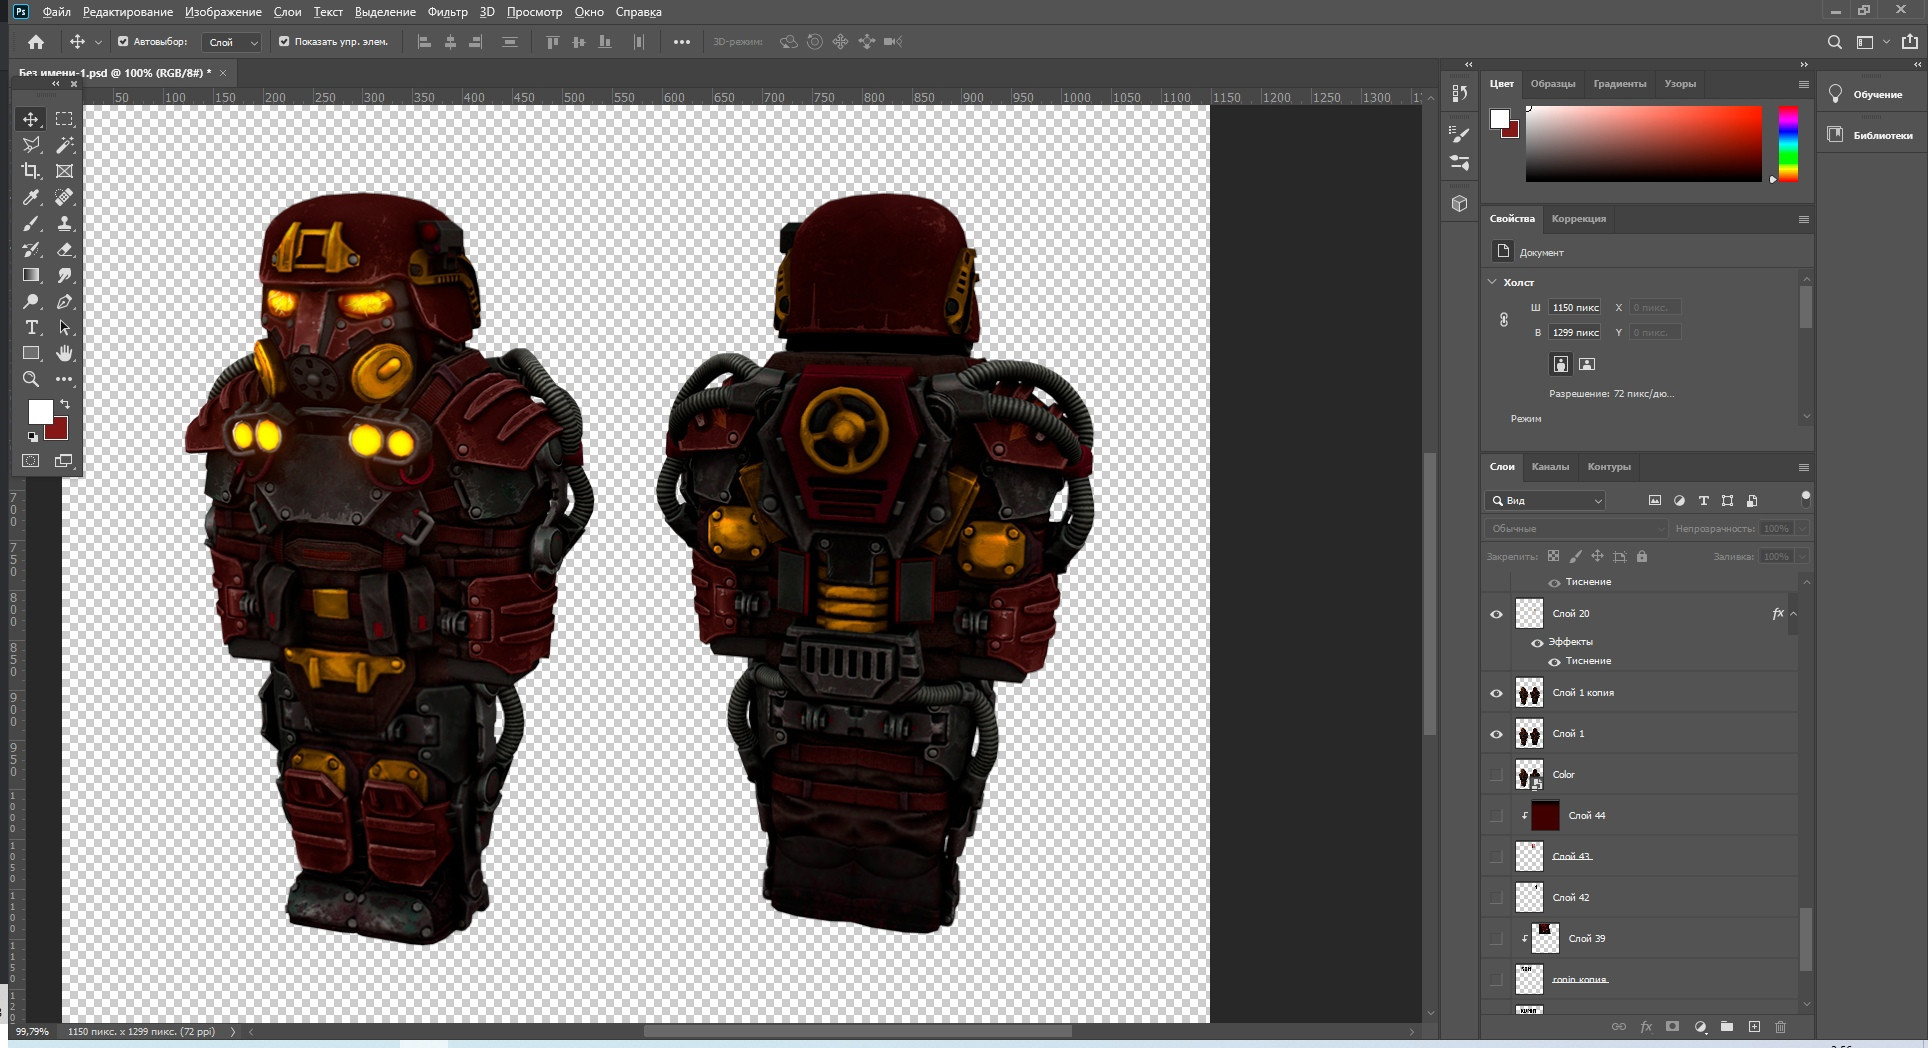This screenshot has height=1048, width=1928.
Task: Select the Polygonal Lasso tool
Action: 31,145
